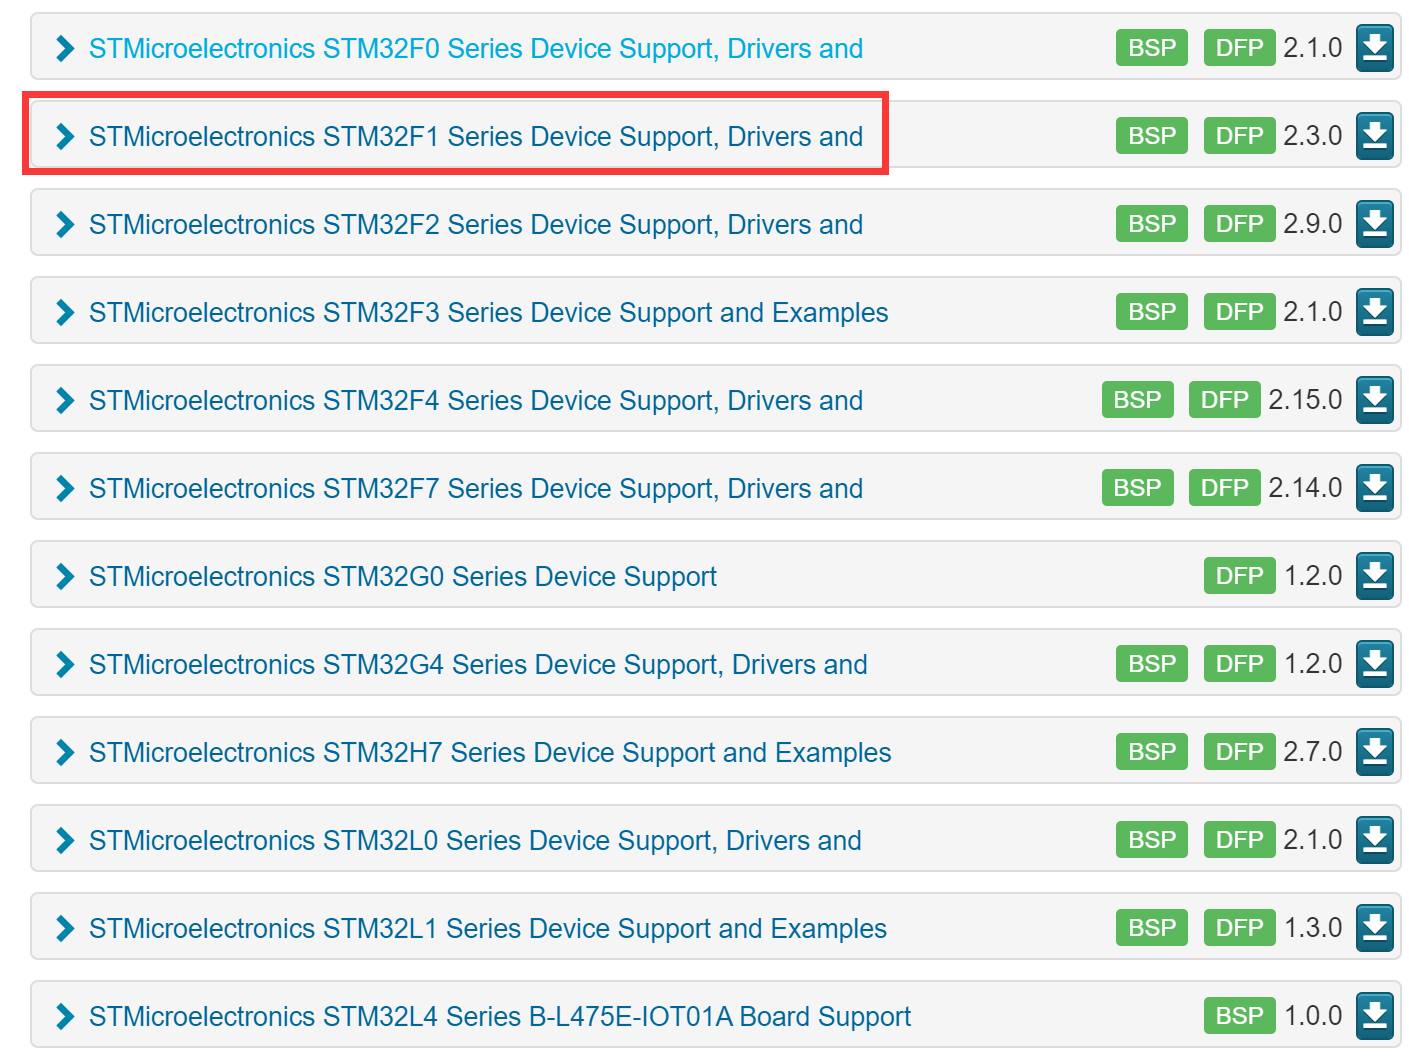Viewport: 1409px width, 1062px height.
Task: Download the STM32F2 pack version 2.9.0
Action: [x=1375, y=224]
